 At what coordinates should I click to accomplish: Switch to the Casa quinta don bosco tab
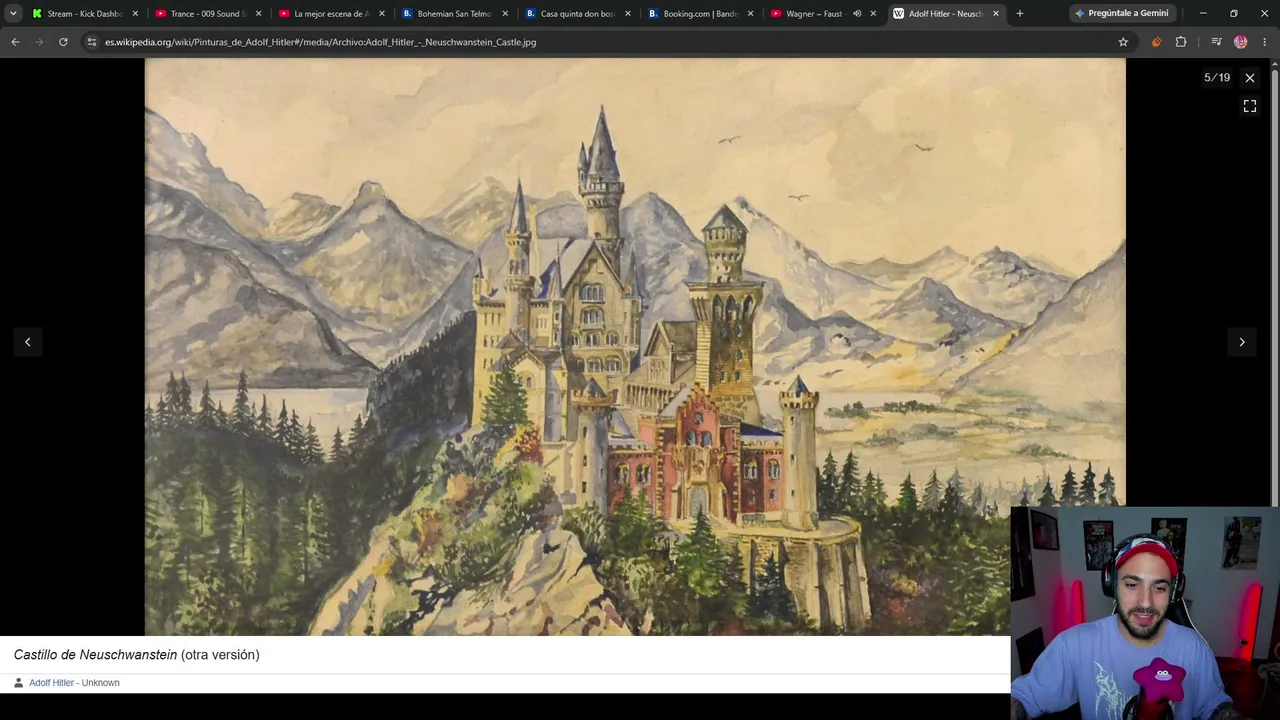tap(577, 13)
